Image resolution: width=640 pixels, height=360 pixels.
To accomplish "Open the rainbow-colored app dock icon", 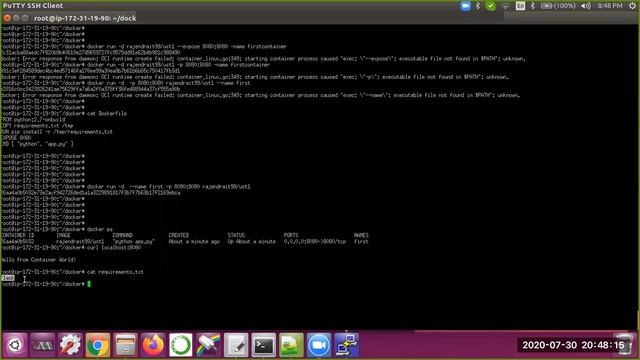I will 208,345.
